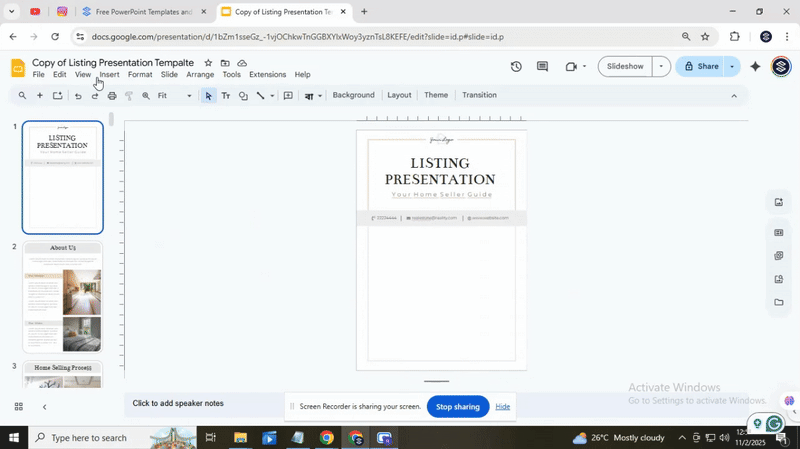Open grid view of slides

[18, 406]
